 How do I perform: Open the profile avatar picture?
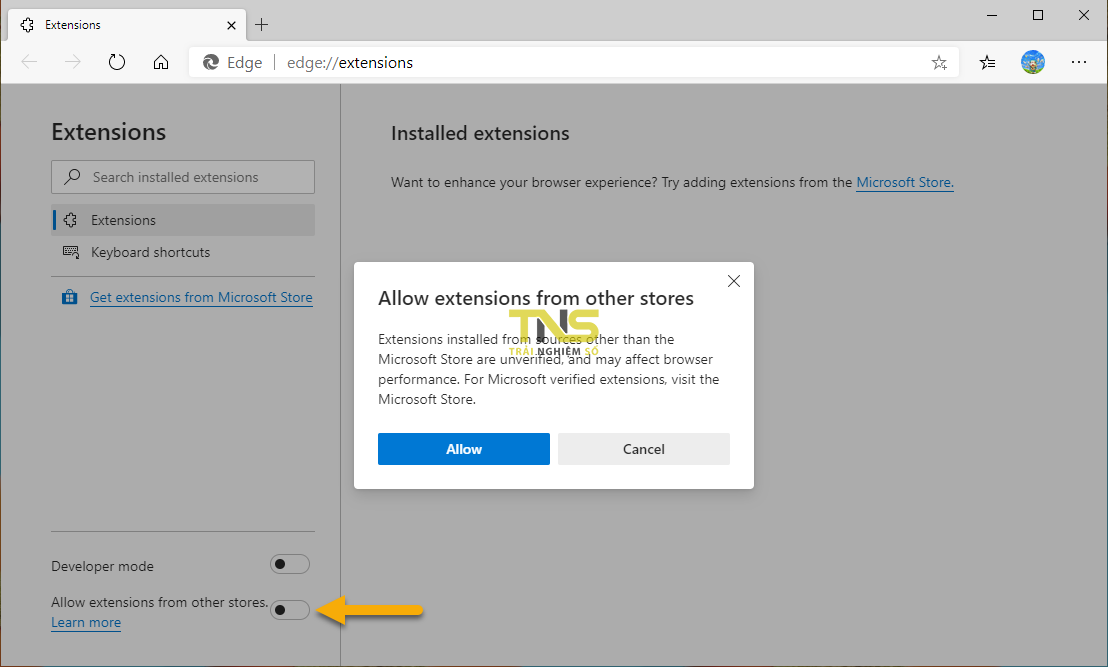pyautogui.click(x=1033, y=61)
